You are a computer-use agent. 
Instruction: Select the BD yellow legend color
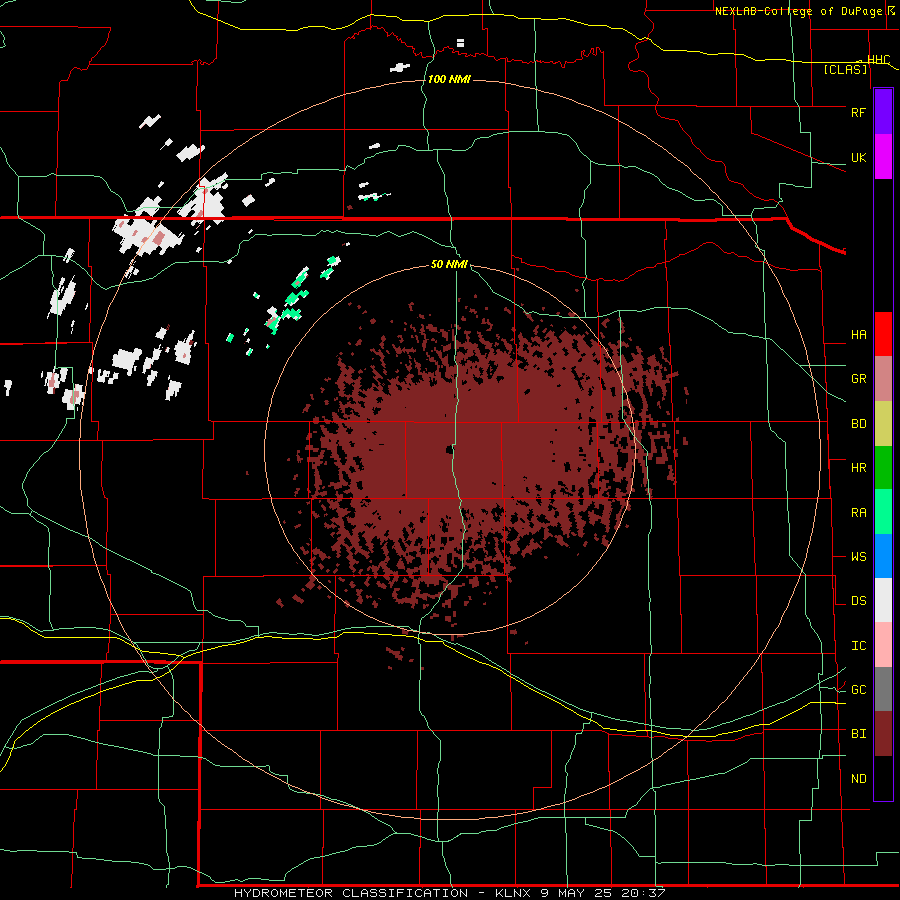point(883,423)
